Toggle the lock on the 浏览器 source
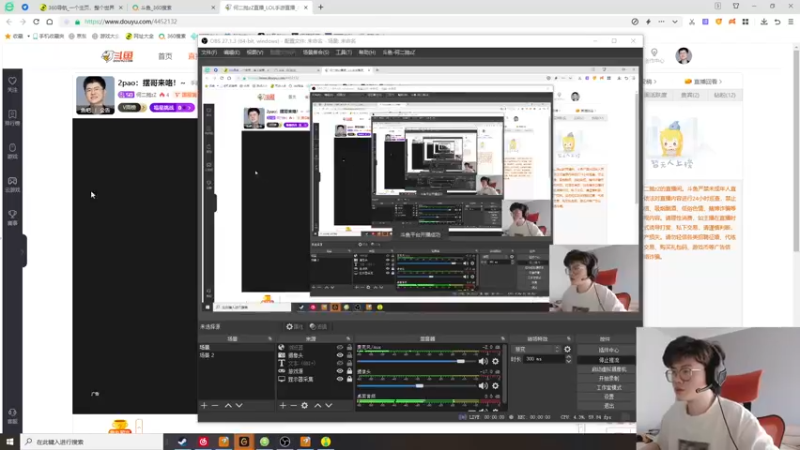The width and height of the screenshot is (800, 450). [349, 347]
